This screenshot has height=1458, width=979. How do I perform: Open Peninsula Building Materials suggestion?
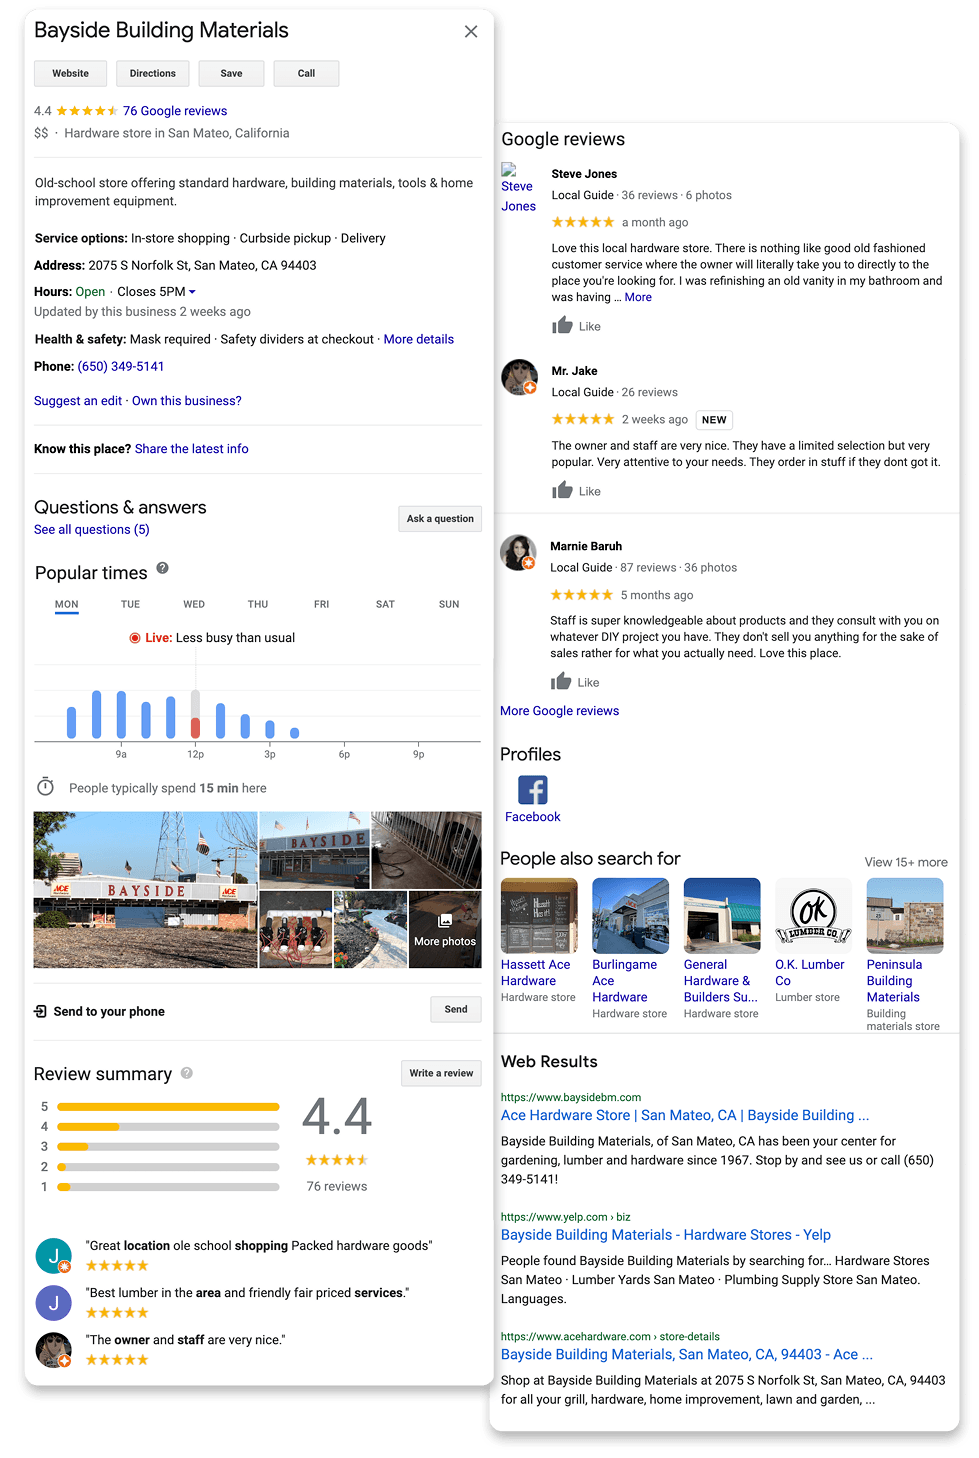coord(905,955)
